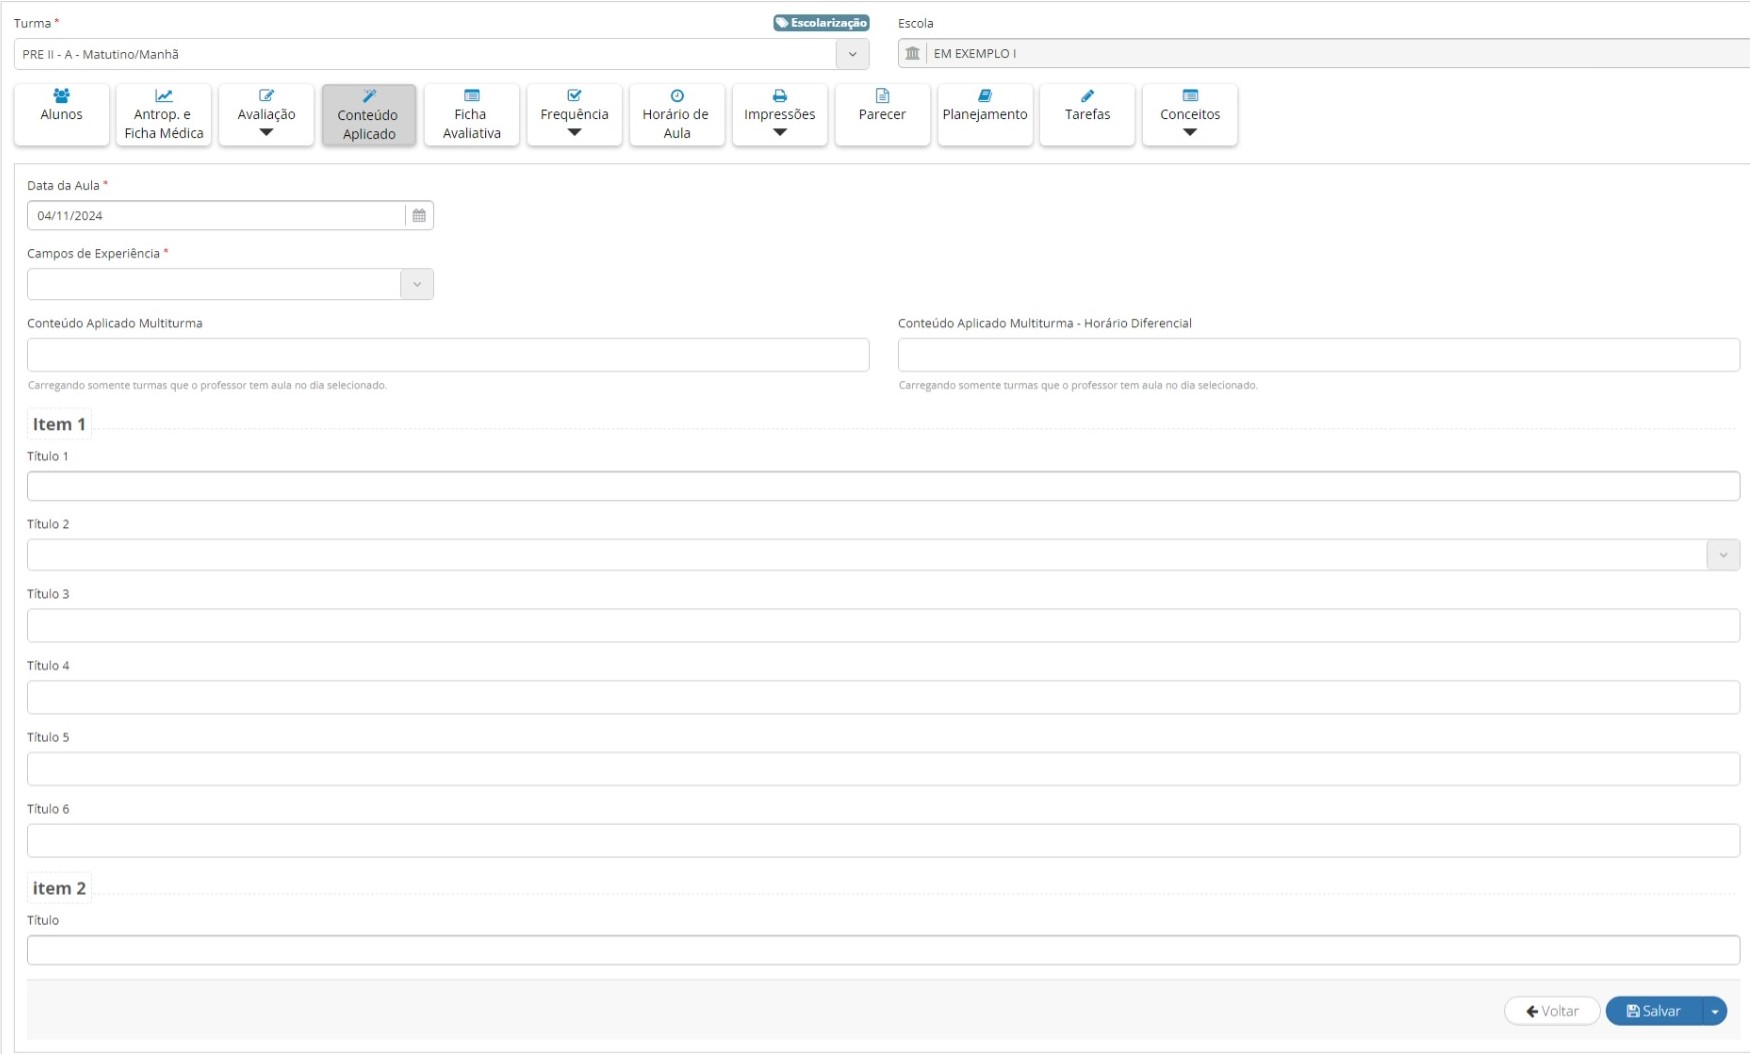Click the school building icon
Screen dimensions: 1750x1054
click(x=912, y=53)
